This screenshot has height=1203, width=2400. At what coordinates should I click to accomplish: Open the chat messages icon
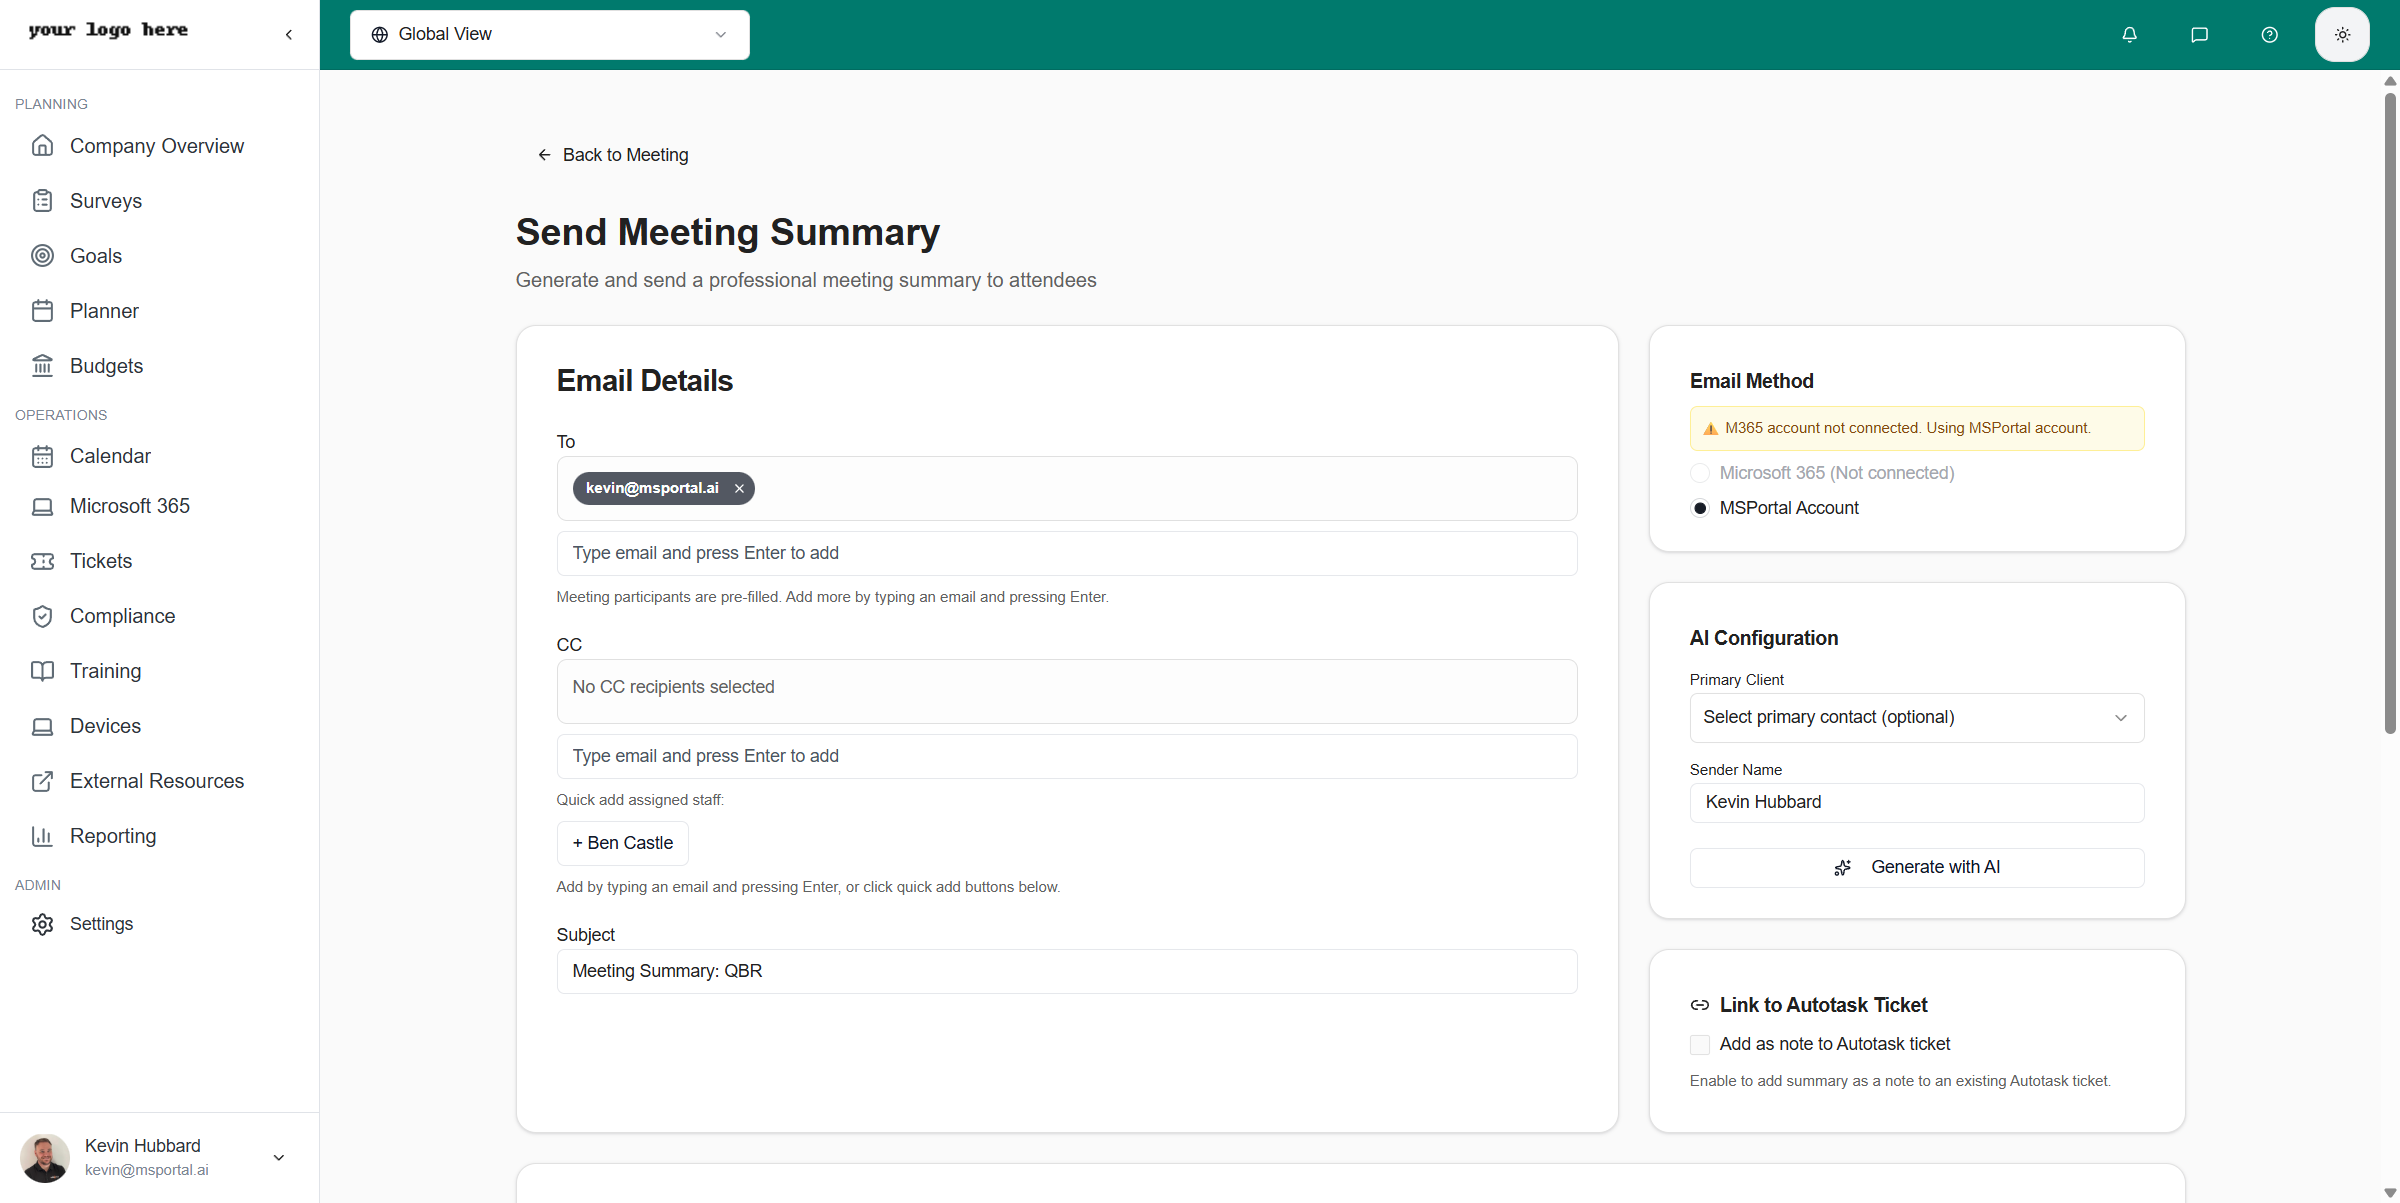(x=2199, y=34)
